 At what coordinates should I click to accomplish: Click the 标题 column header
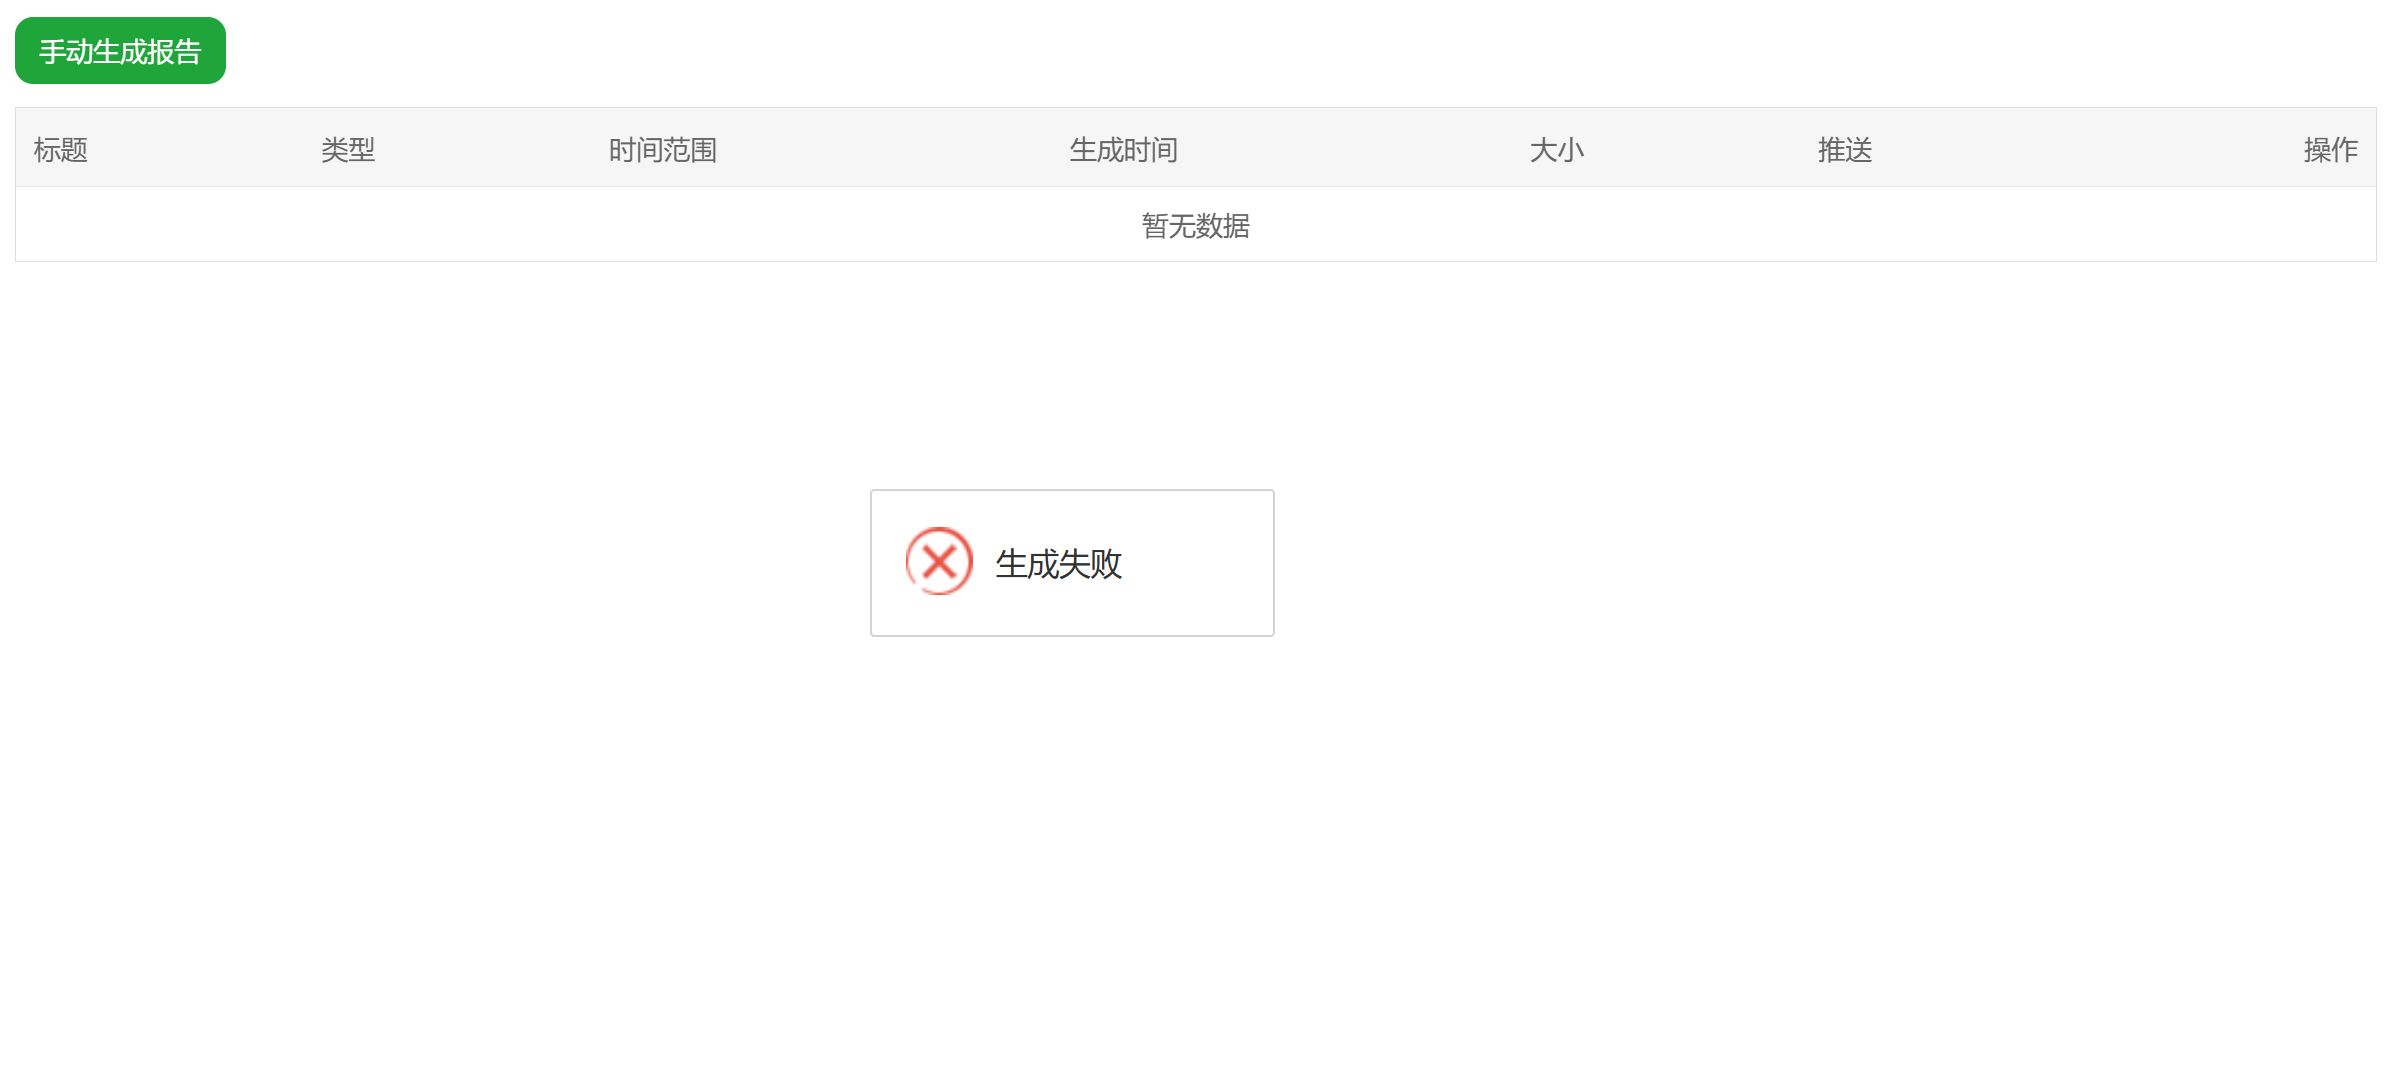click(x=61, y=150)
